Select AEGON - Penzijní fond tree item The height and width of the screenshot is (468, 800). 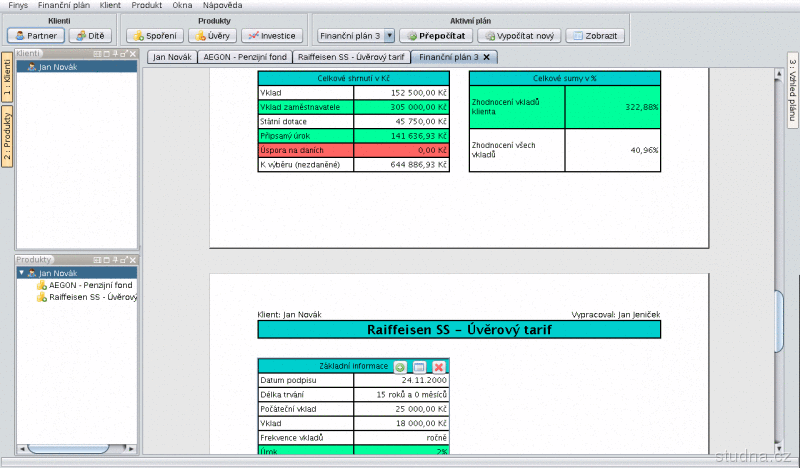pyautogui.click(x=90, y=285)
